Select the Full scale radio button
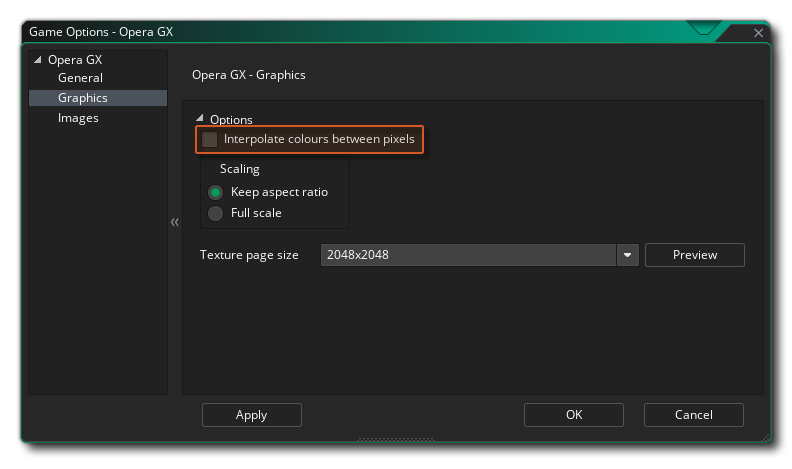792x469 pixels. (215, 213)
